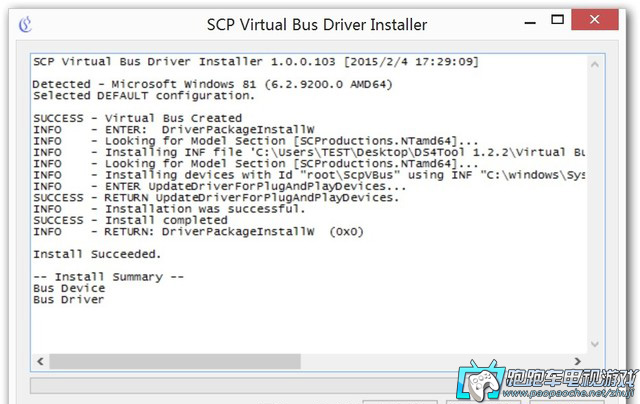The width and height of the screenshot is (640, 404).
Task: Click 'Installing devices with Id' log line
Action: (309, 175)
